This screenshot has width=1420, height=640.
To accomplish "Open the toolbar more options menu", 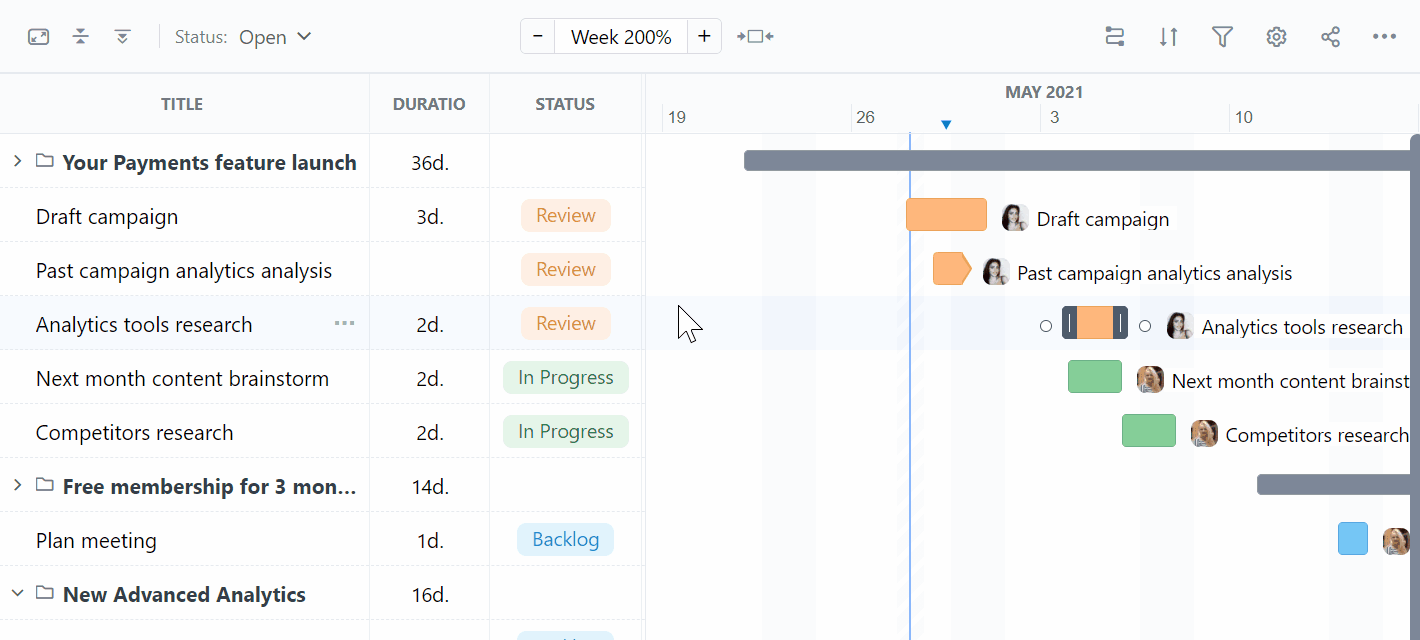I will 1384,37.
